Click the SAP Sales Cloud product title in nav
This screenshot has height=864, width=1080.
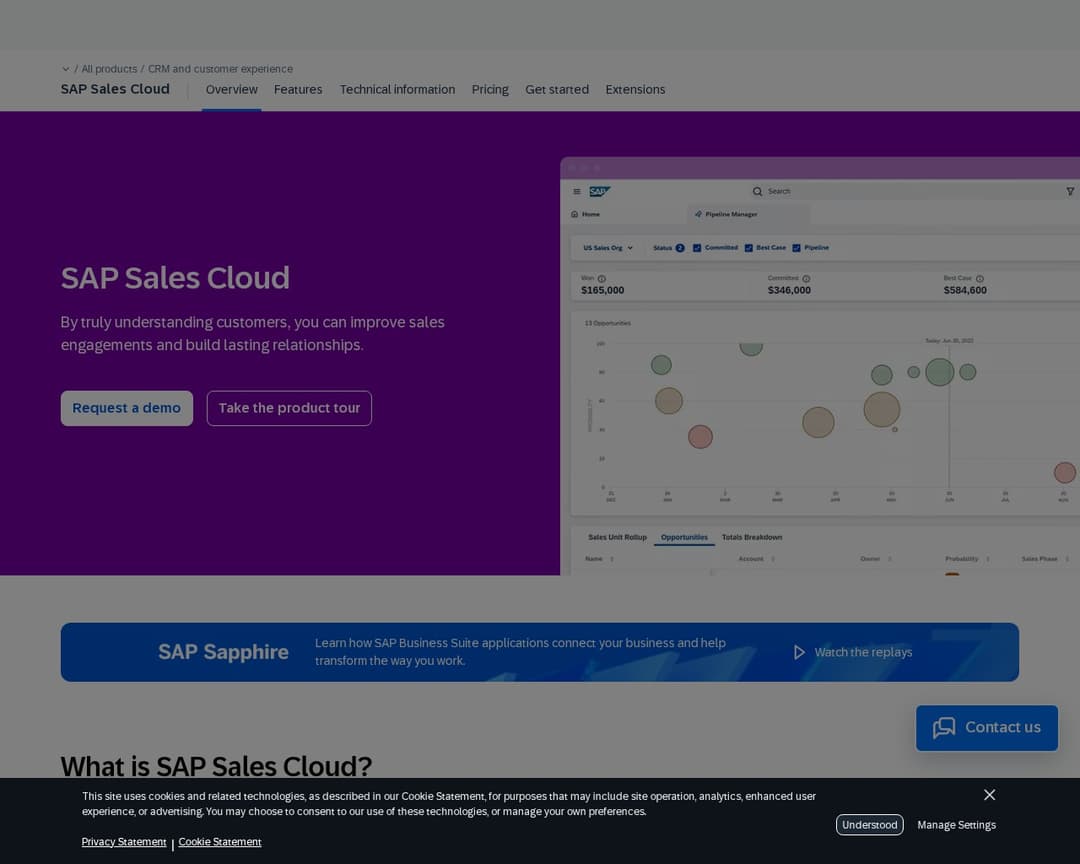pos(115,89)
